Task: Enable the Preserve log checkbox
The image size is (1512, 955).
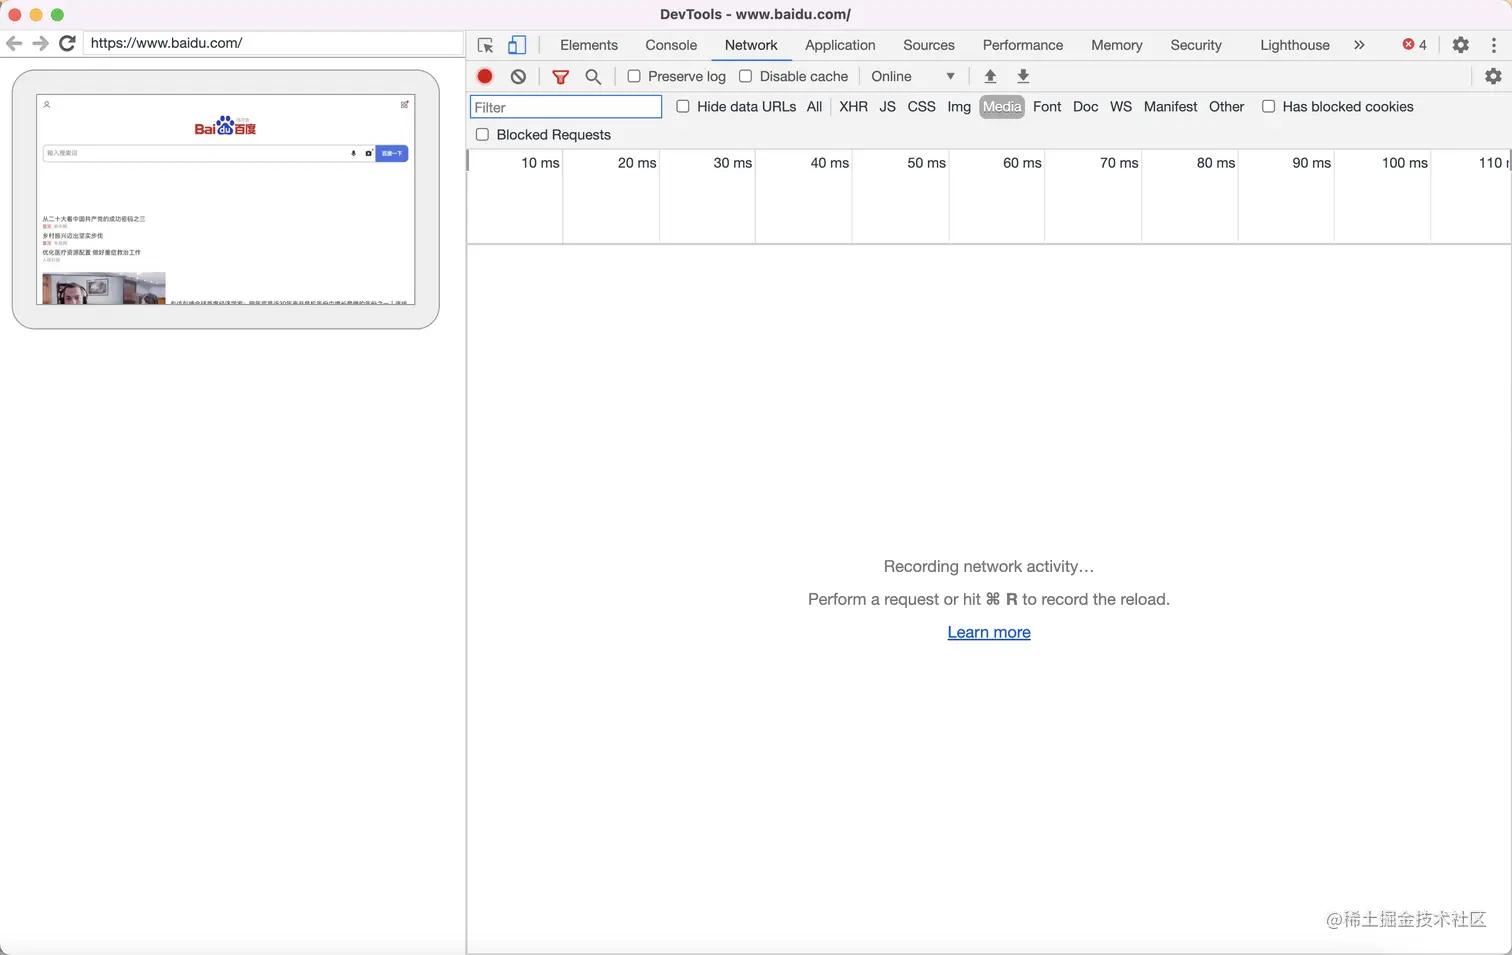Action: point(634,76)
